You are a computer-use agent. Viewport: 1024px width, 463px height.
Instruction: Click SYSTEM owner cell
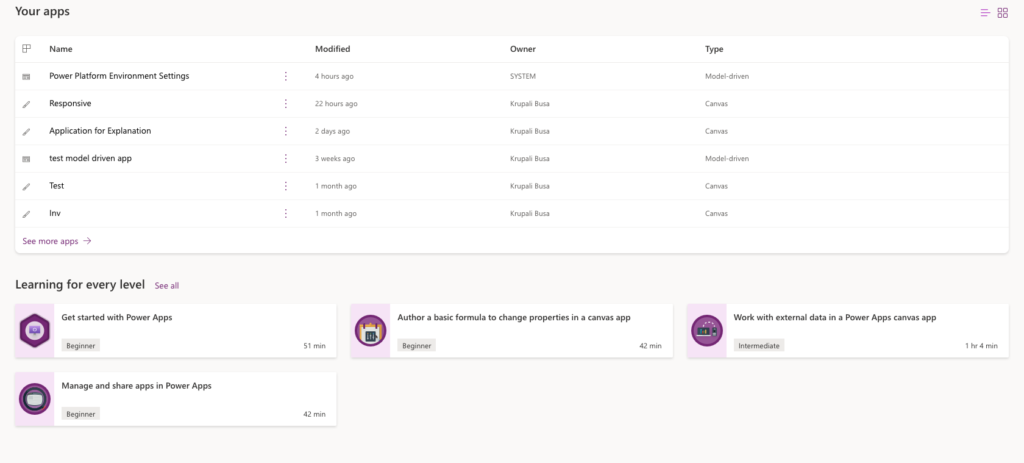point(522,76)
